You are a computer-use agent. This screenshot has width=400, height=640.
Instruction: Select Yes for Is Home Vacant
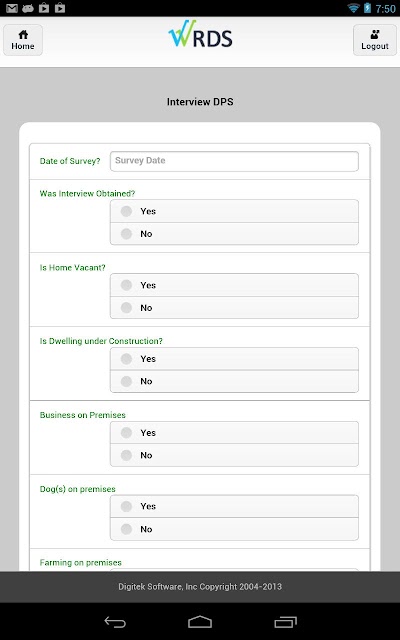point(234,285)
